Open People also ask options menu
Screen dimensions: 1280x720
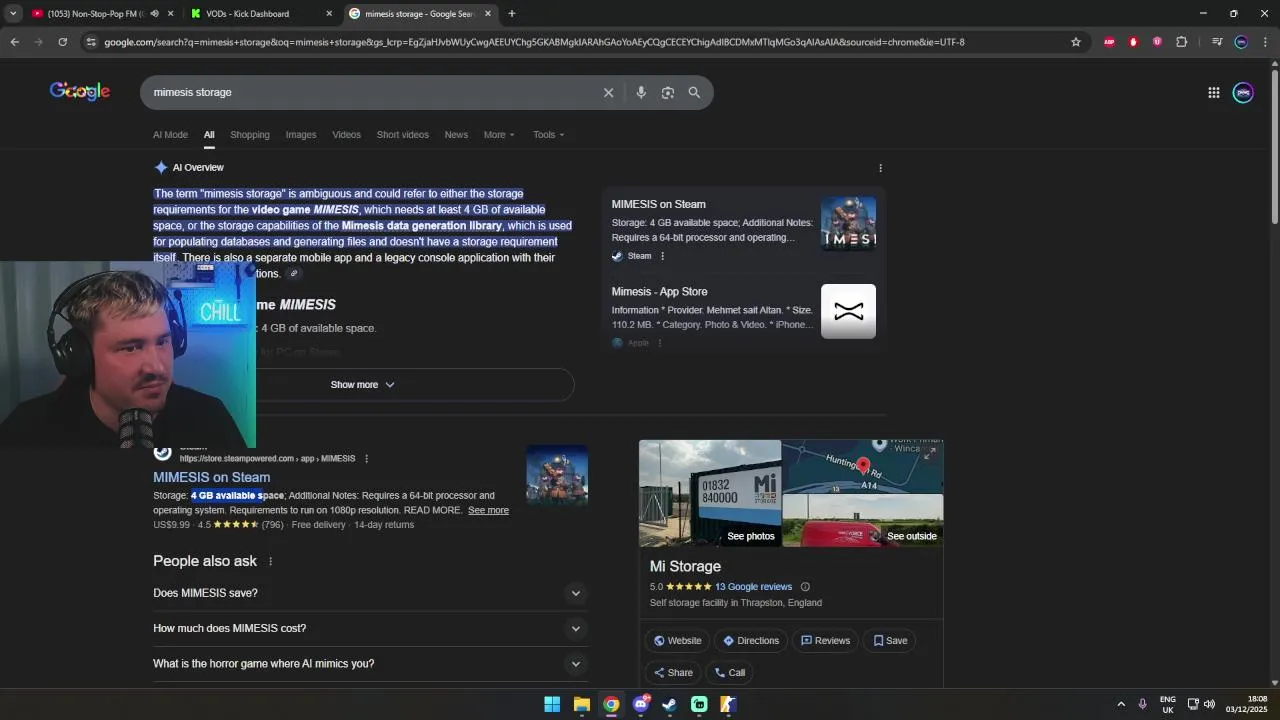point(270,561)
